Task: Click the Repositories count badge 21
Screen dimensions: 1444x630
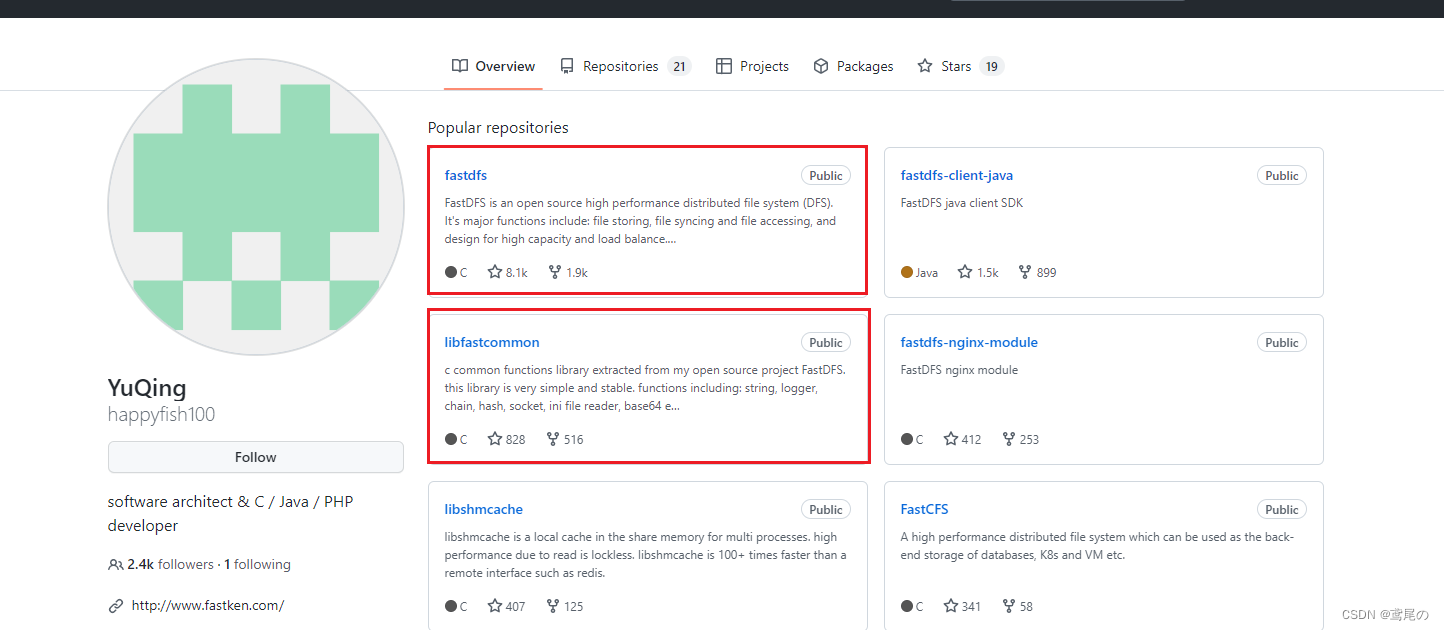Action: point(679,66)
